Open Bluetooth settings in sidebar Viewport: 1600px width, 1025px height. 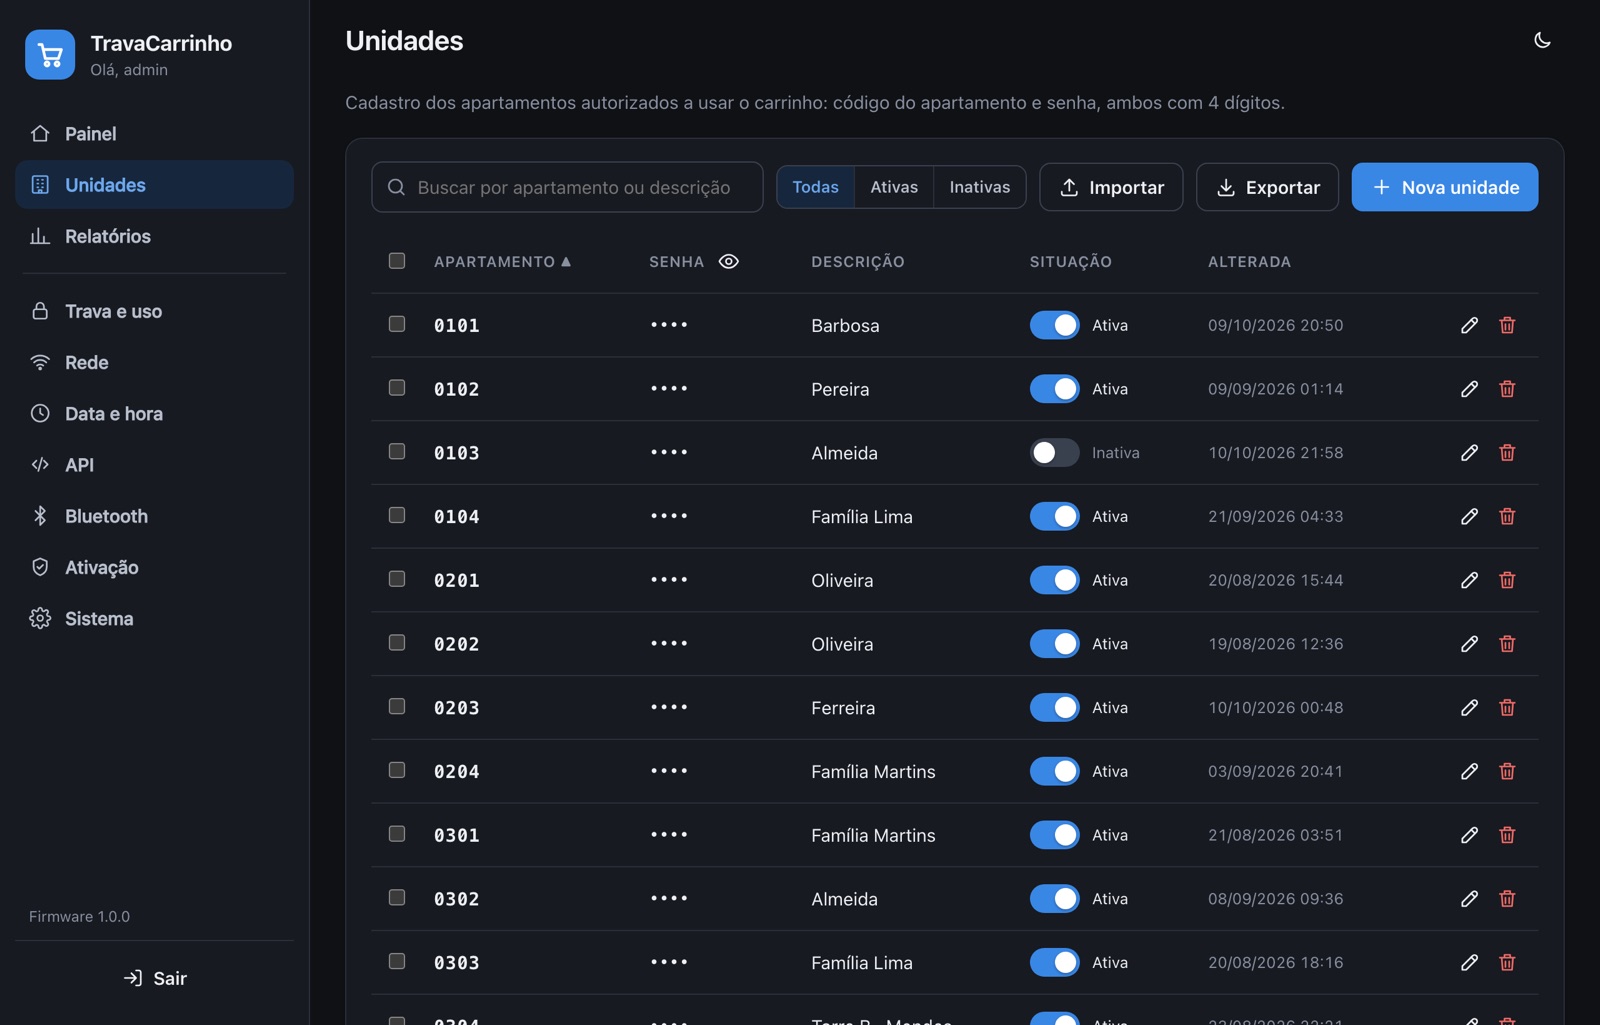tap(154, 516)
